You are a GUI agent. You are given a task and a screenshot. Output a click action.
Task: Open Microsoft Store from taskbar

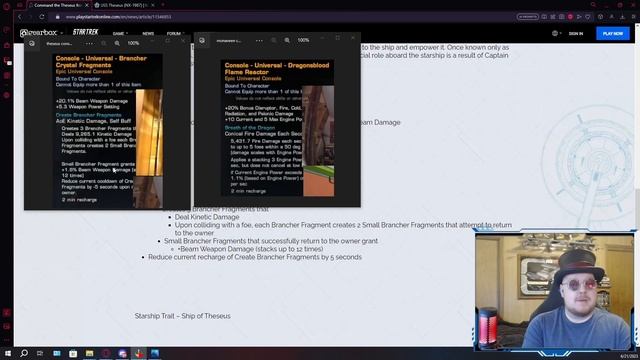(73, 353)
